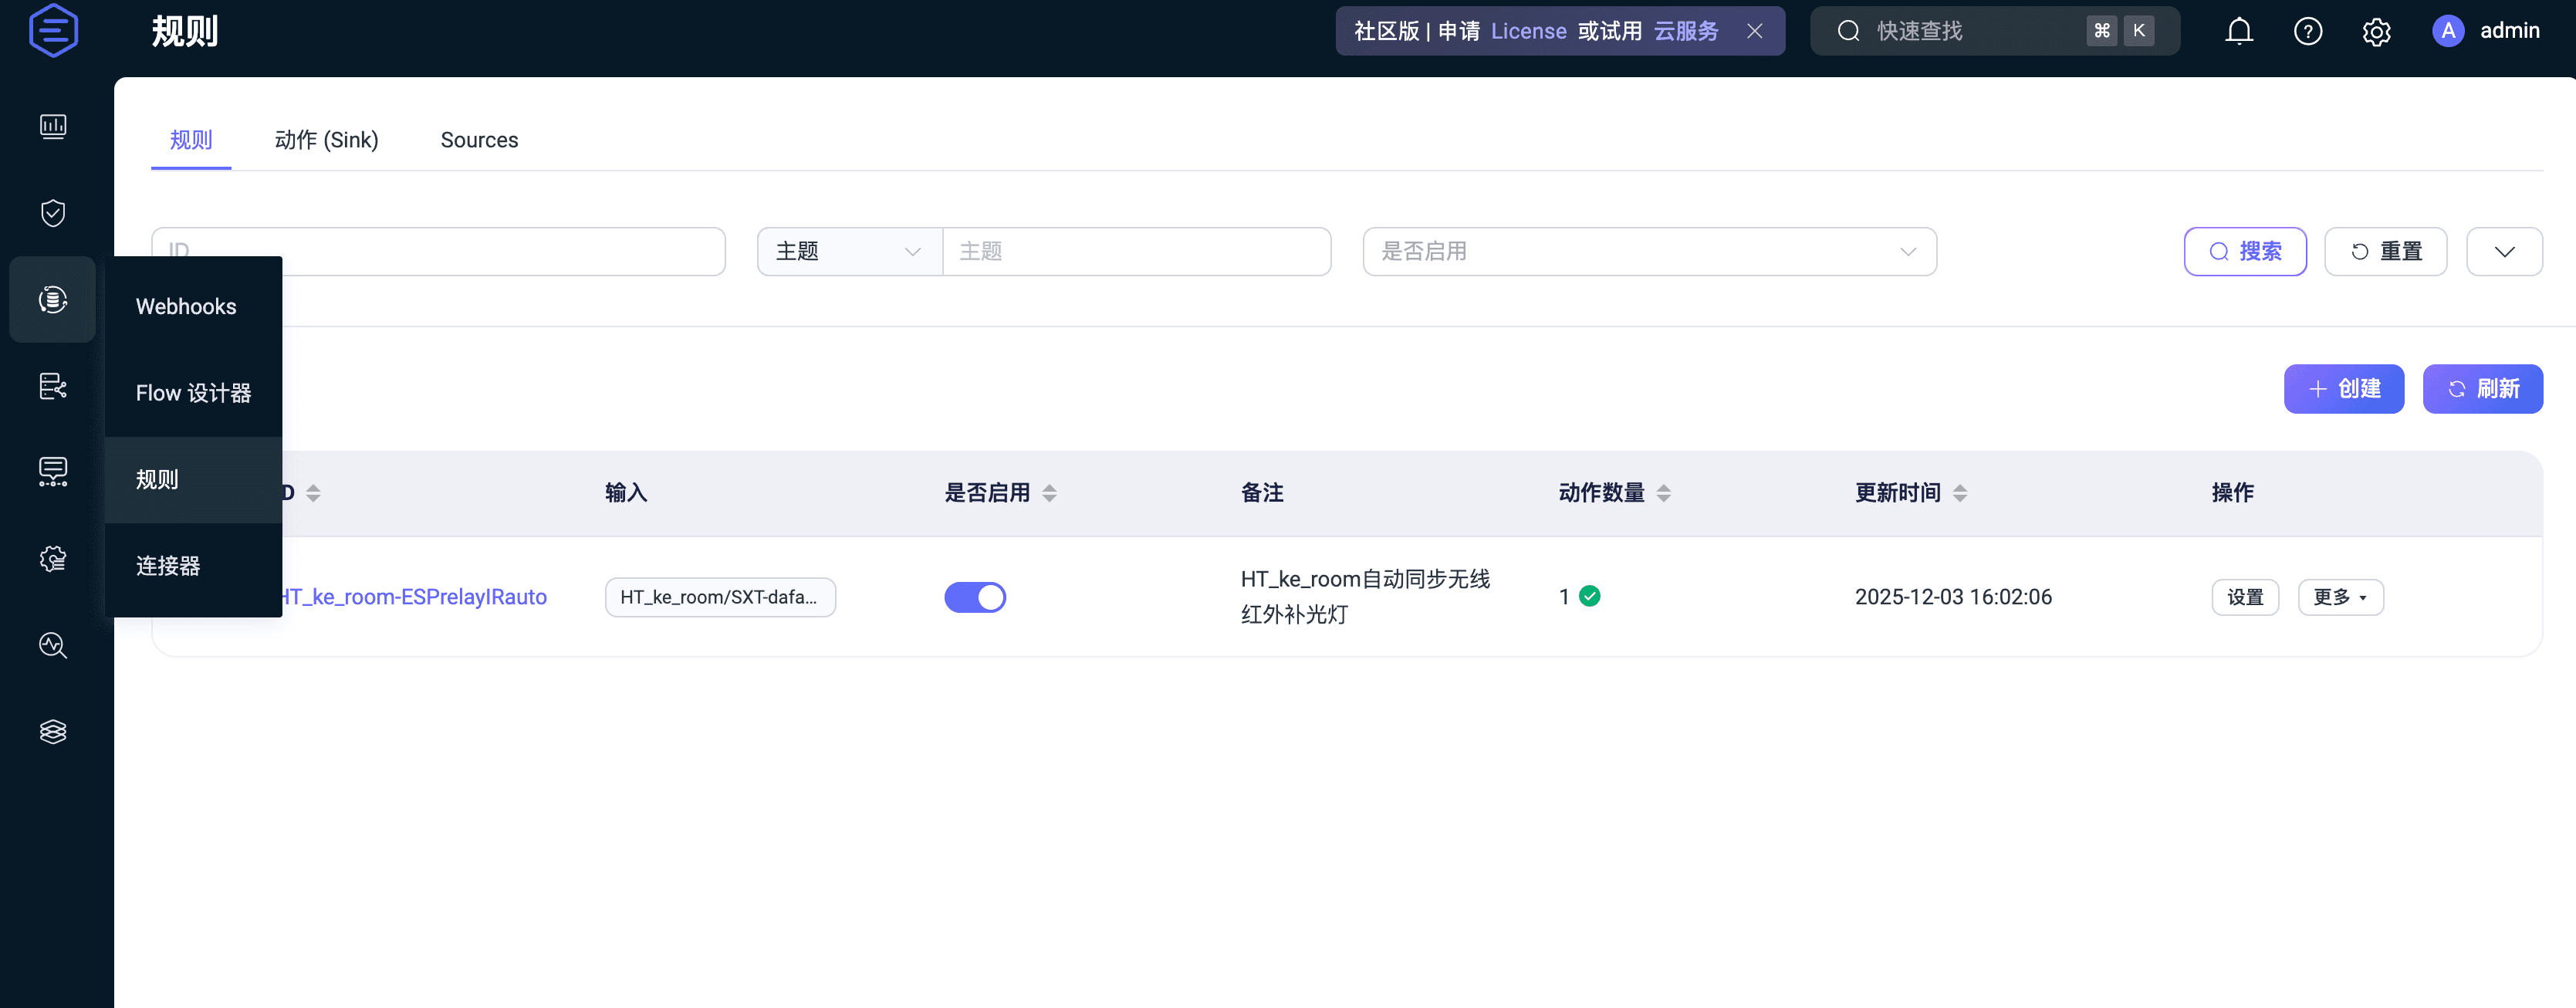This screenshot has height=1008, width=2576.
Task: Select Flow 设计器 in the flyout menu
Action: pos(193,393)
